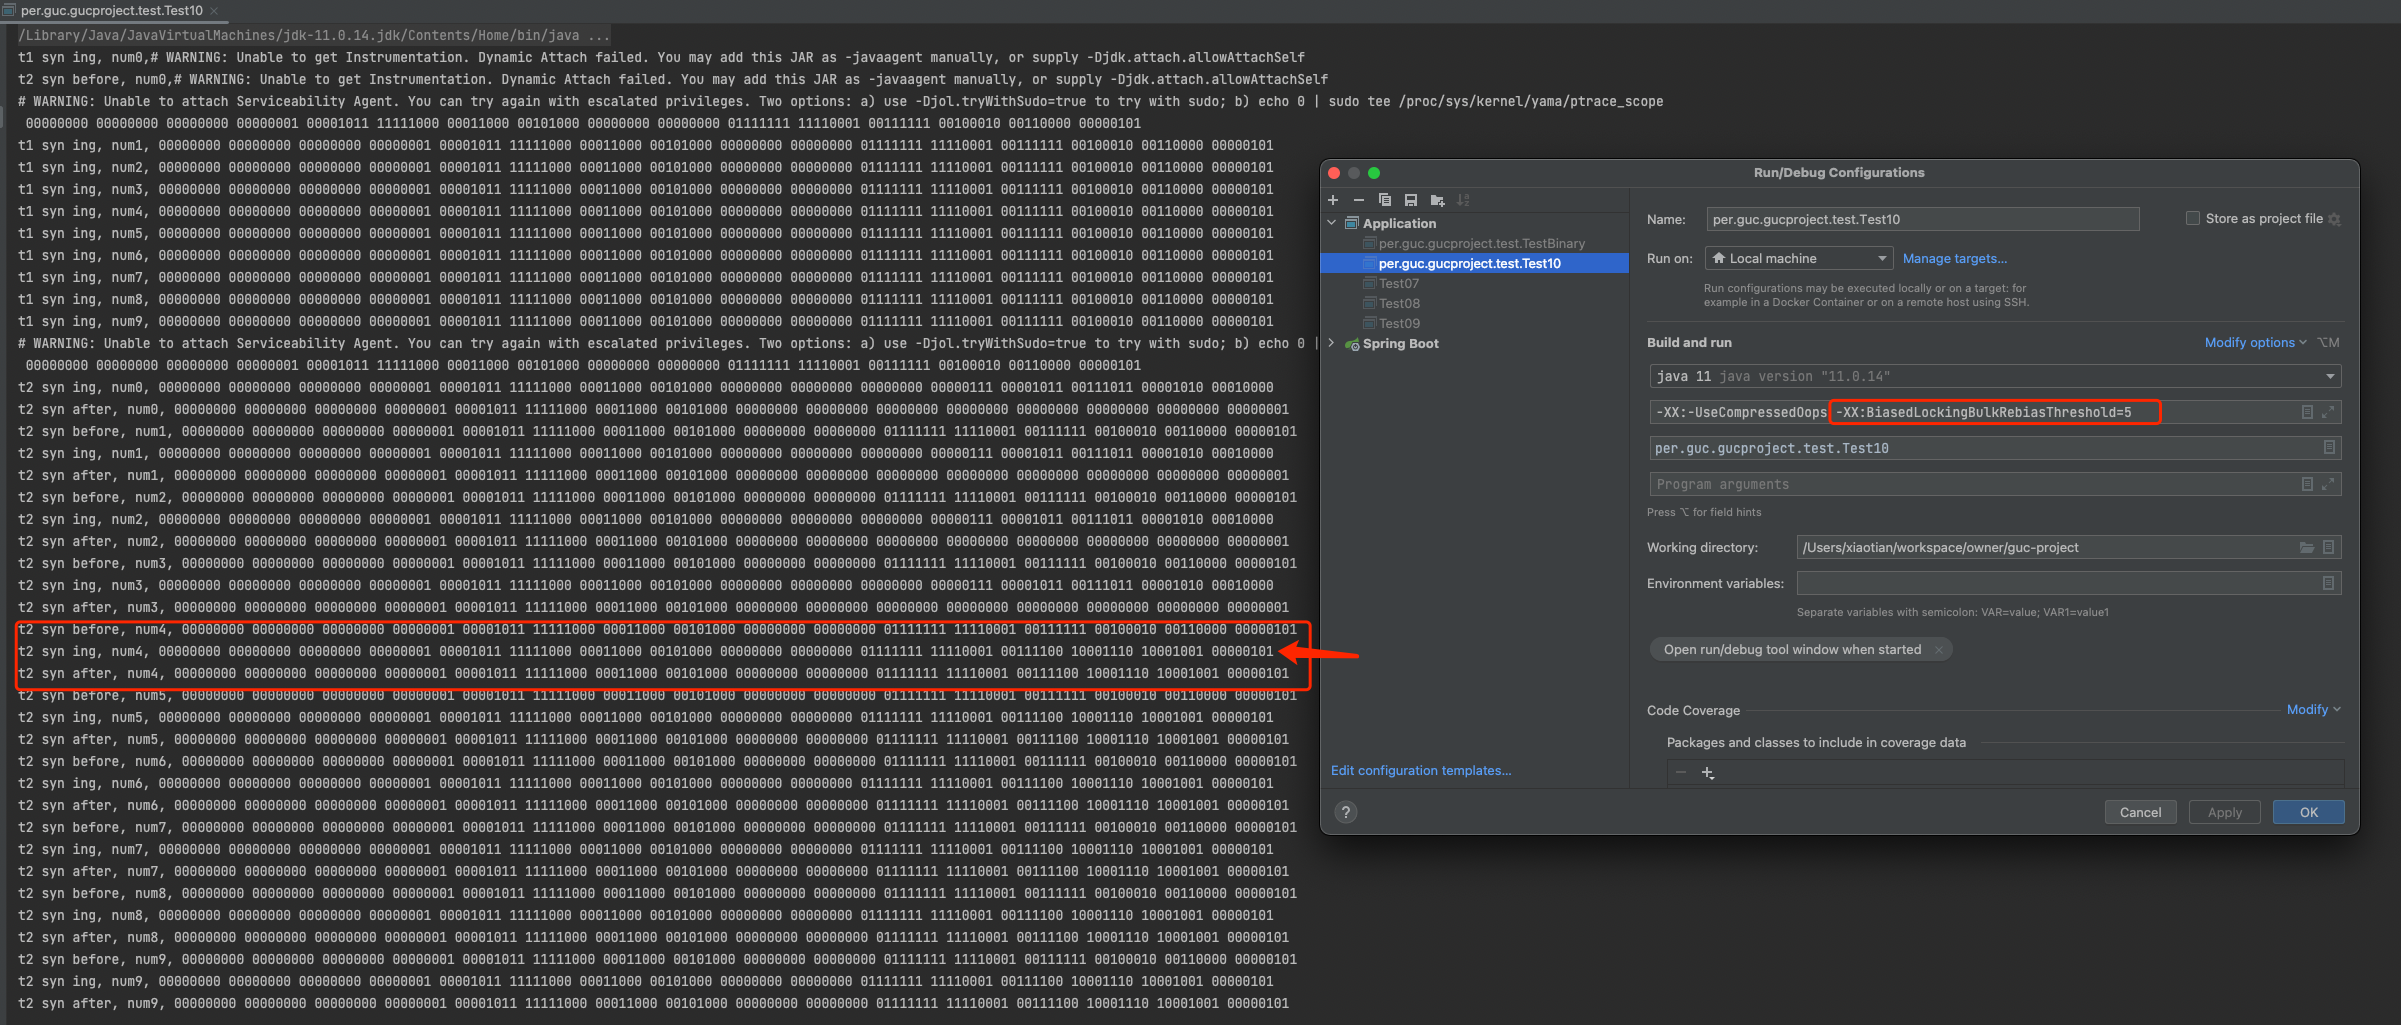Remove 'Open run/debug tool window when started' option
This screenshot has width=2401, height=1025.
1938,650
